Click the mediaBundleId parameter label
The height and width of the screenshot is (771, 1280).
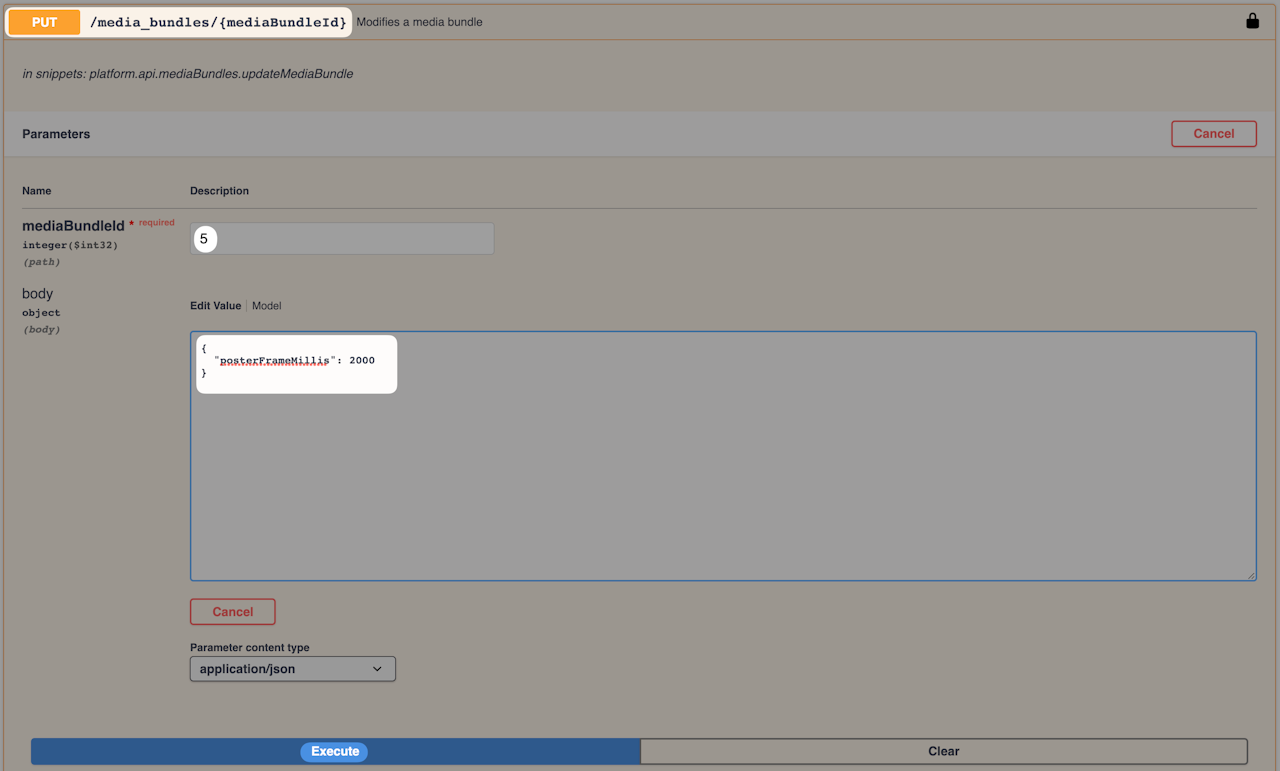click(x=73, y=226)
